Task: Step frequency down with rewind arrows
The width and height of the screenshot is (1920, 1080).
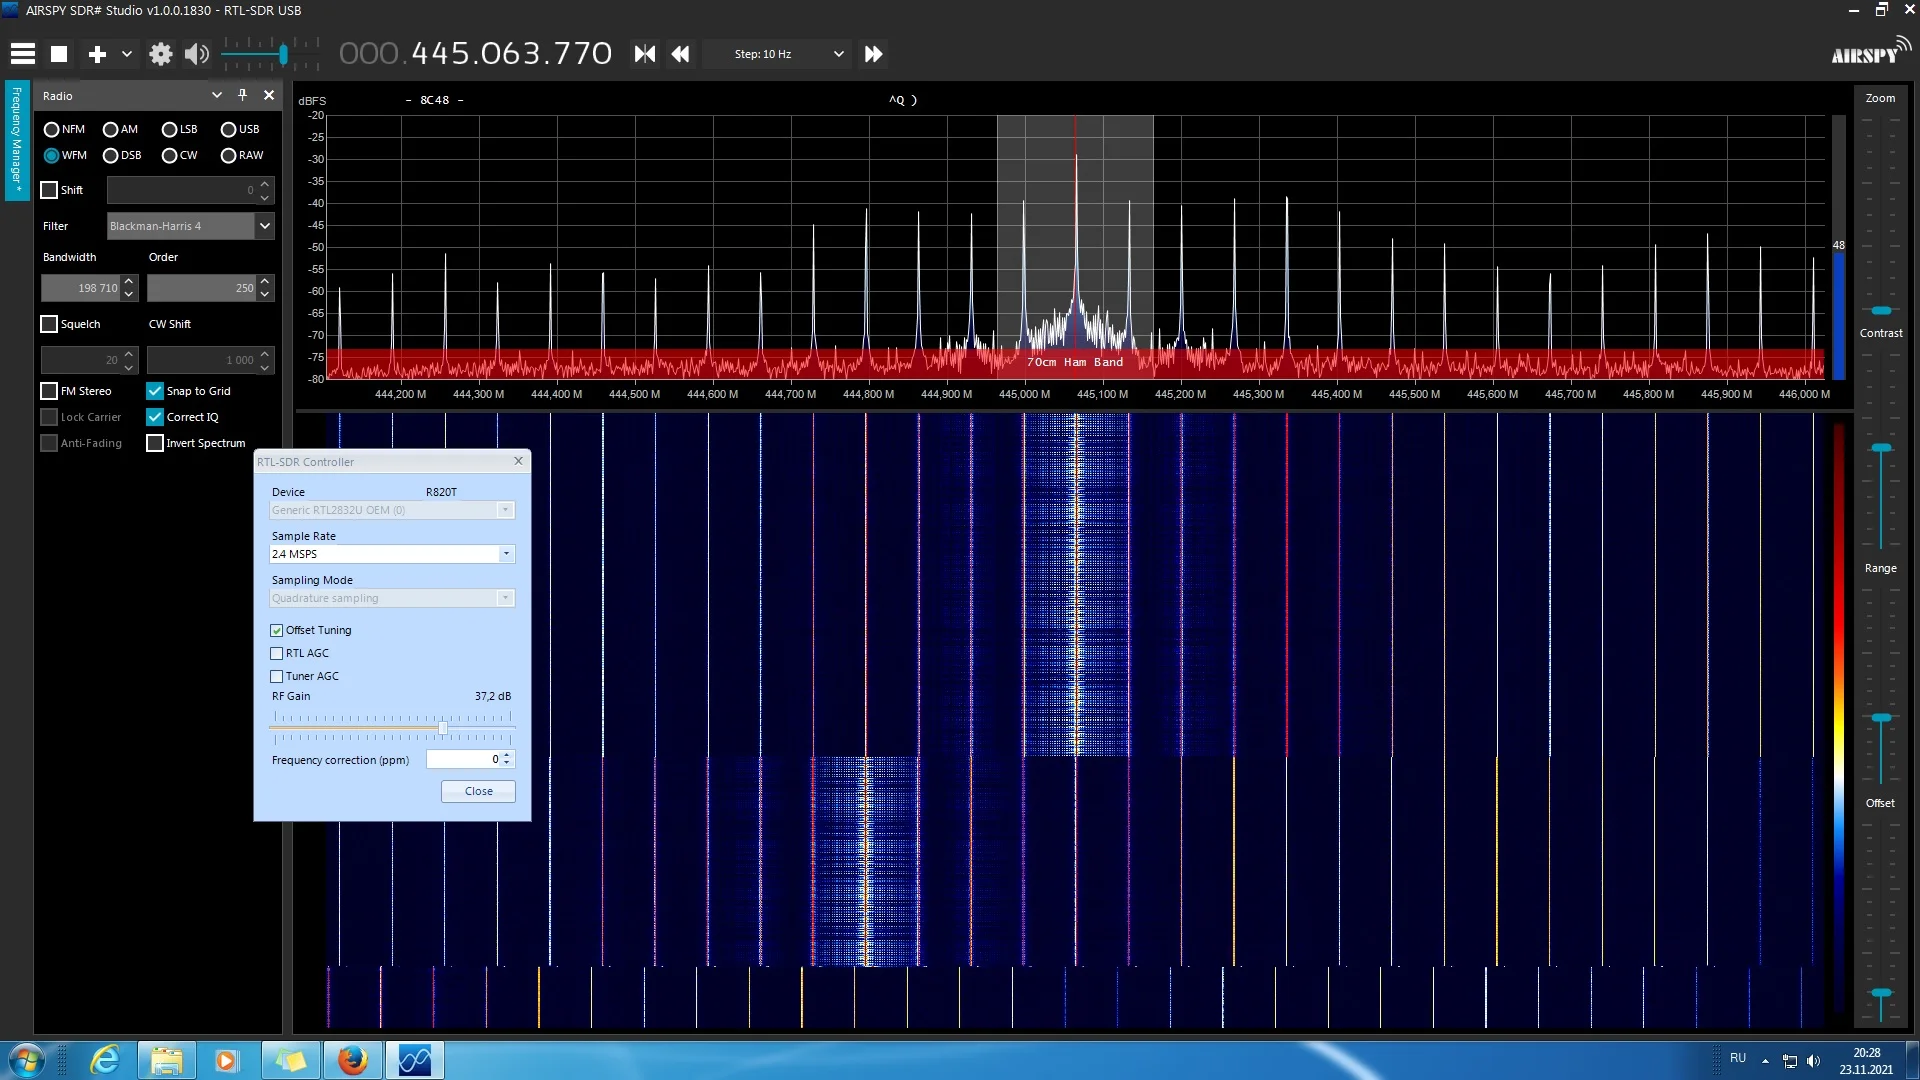Action: click(681, 54)
